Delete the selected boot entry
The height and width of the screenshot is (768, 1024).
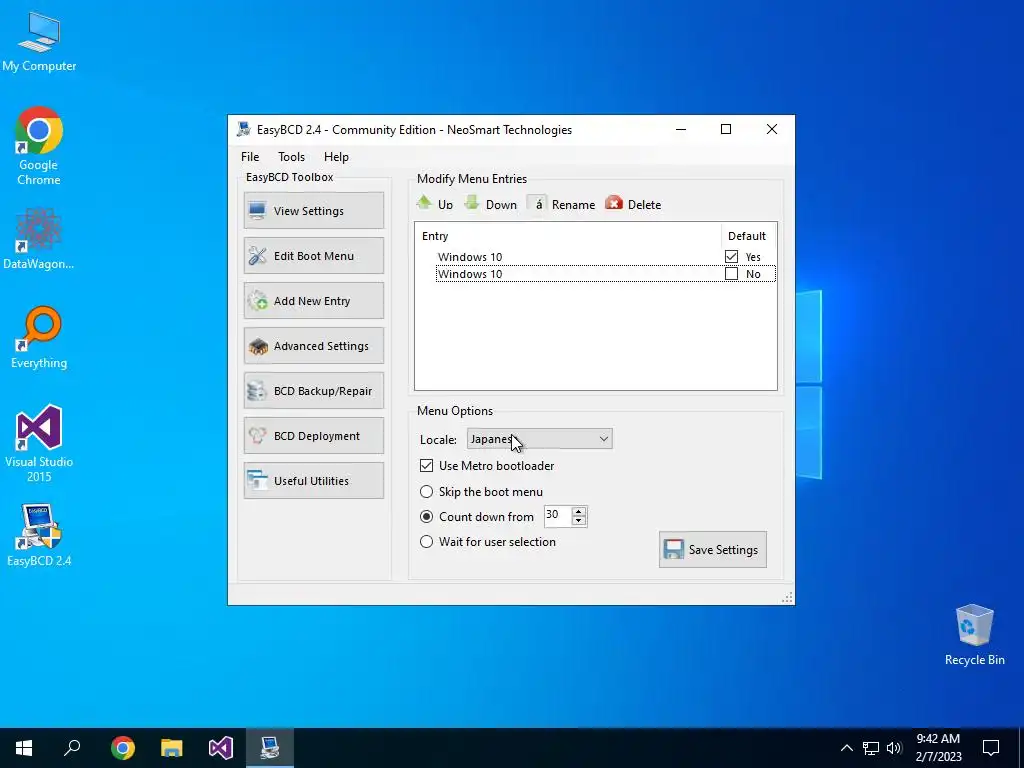(633, 204)
